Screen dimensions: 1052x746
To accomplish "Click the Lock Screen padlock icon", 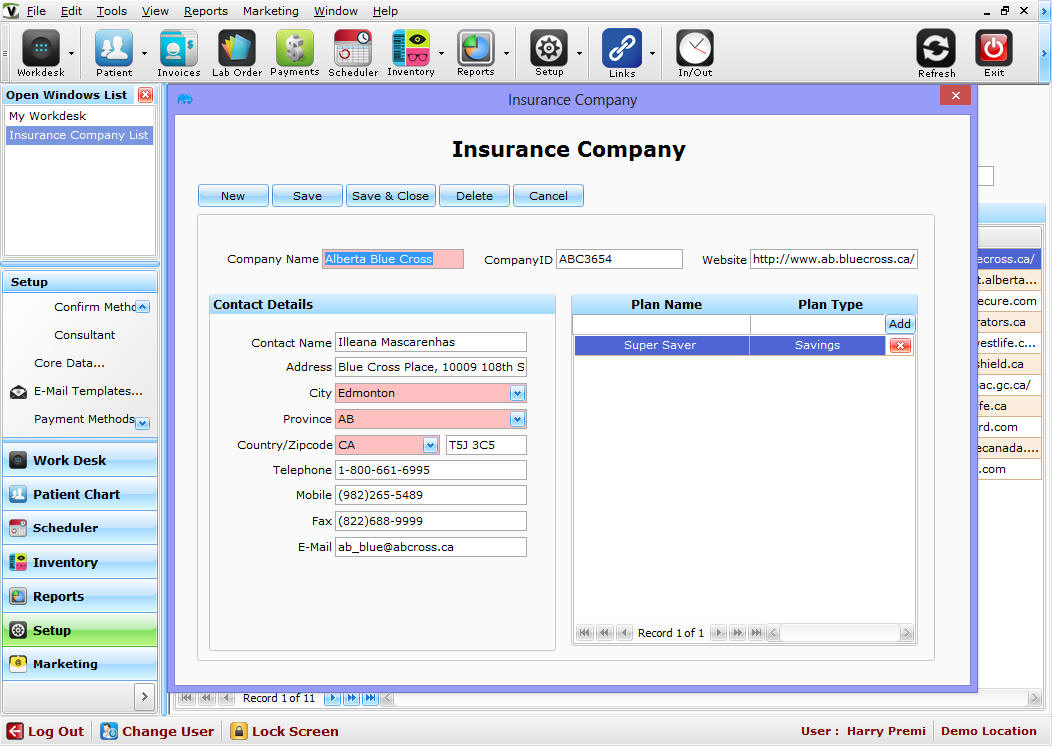I will [x=238, y=731].
